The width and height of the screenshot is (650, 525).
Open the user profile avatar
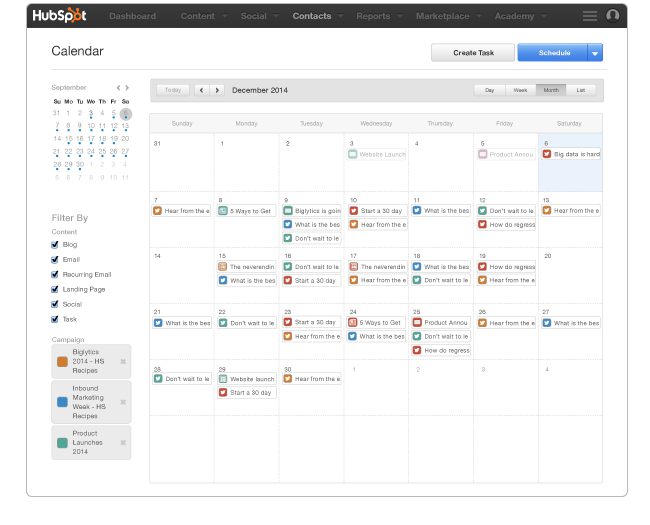613,16
